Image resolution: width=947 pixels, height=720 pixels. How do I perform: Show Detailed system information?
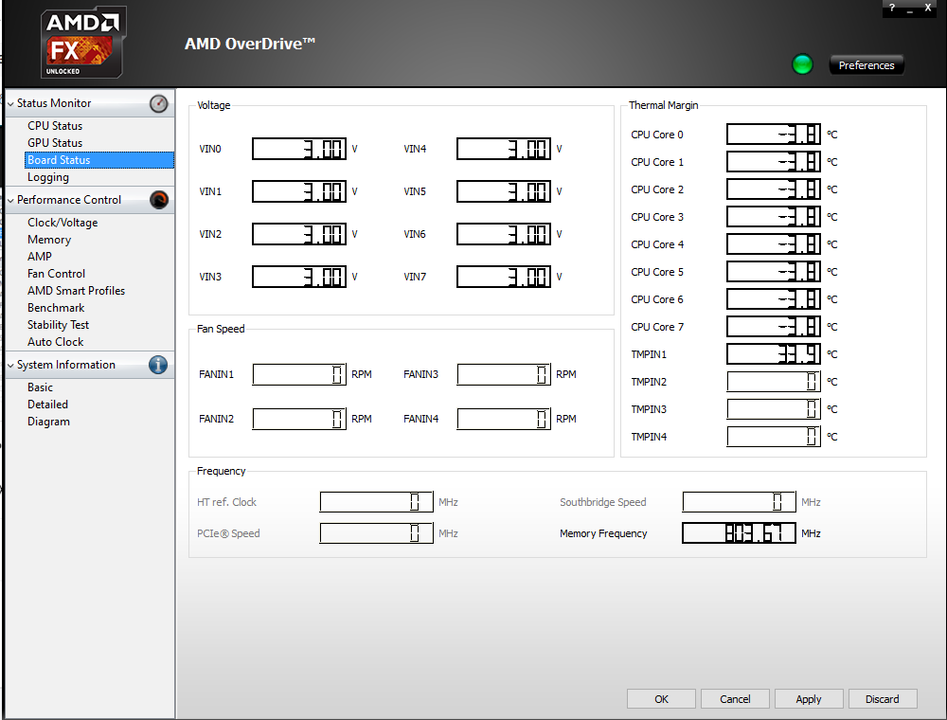pyautogui.click(x=48, y=404)
